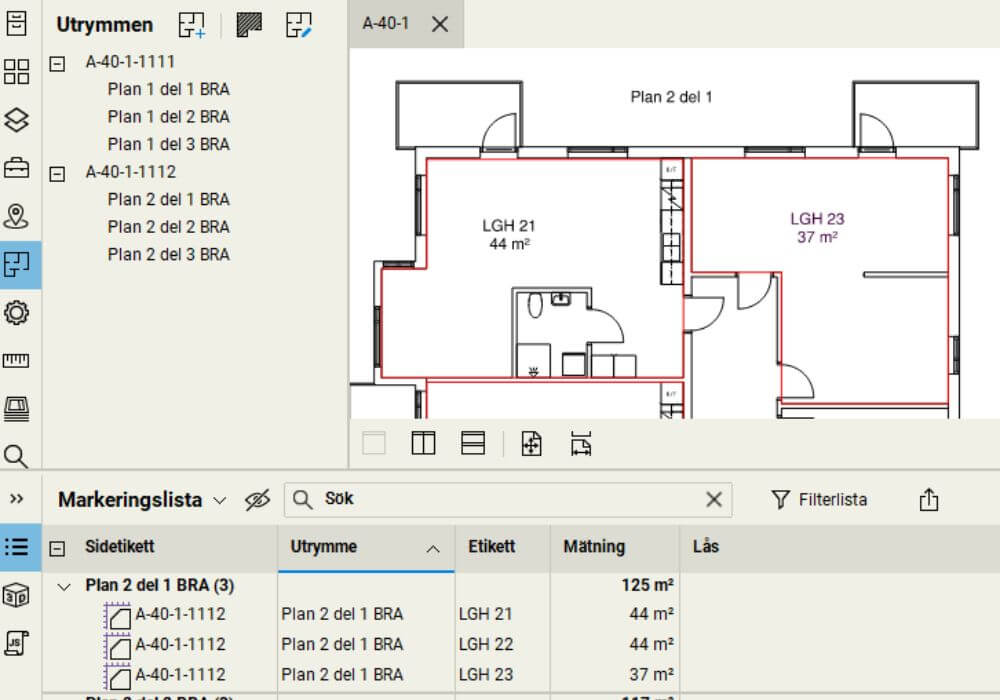Click the 3D model icon in bottom sidebar

click(x=17, y=590)
